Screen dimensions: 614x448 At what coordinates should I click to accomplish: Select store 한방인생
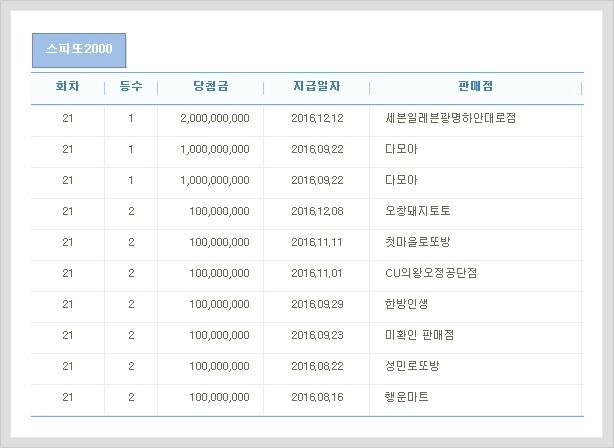[406, 303]
